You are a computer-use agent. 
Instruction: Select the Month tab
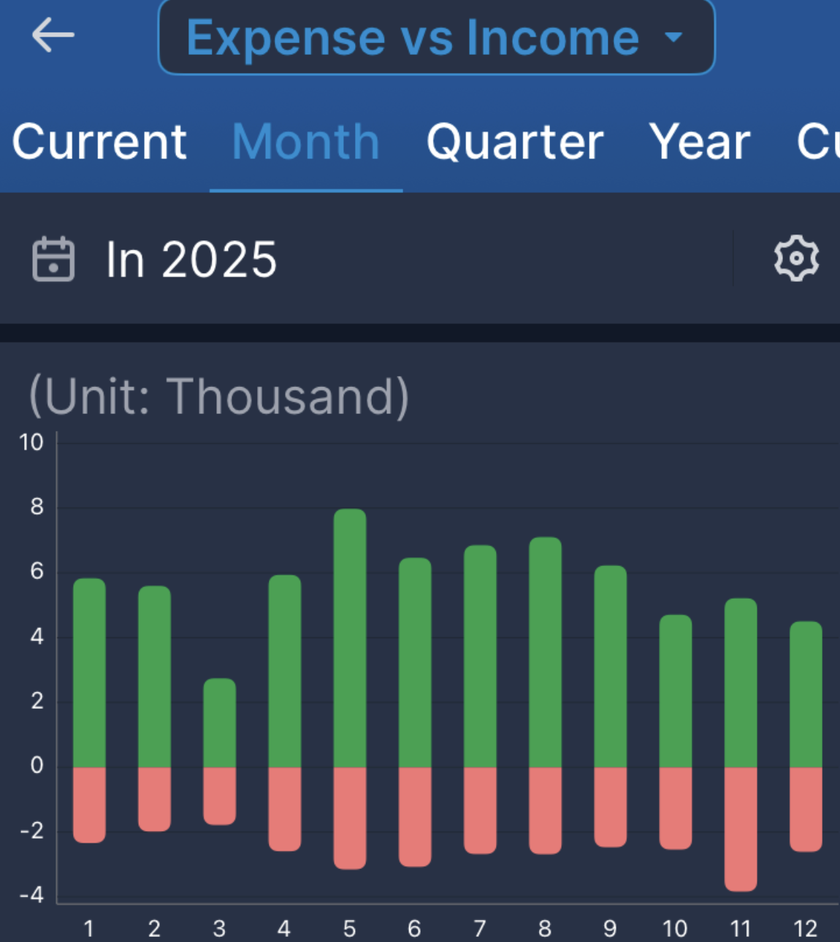306,142
